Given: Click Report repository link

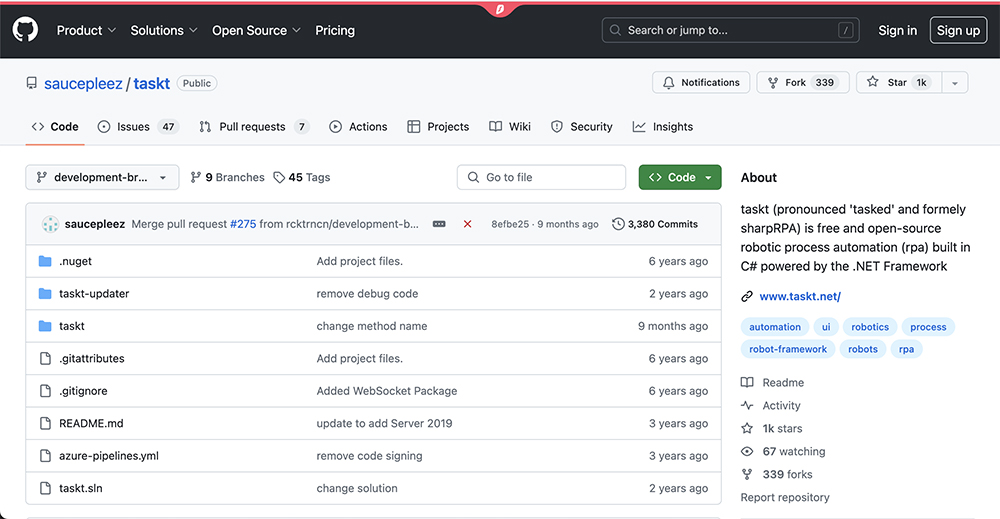Looking at the screenshot, I should click(x=784, y=497).
